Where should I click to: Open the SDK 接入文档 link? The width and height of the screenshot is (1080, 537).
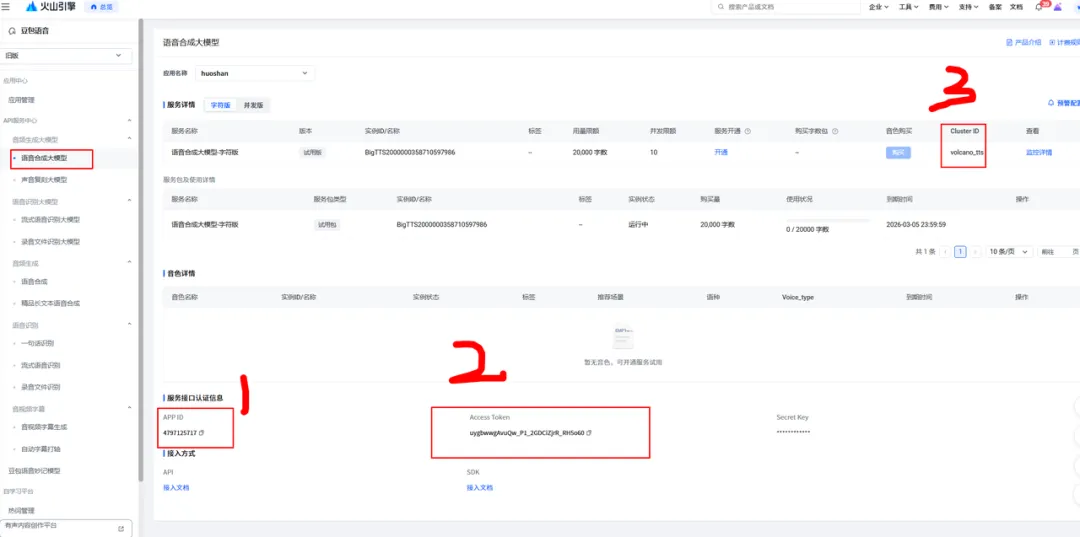click(x=479, y=487)
